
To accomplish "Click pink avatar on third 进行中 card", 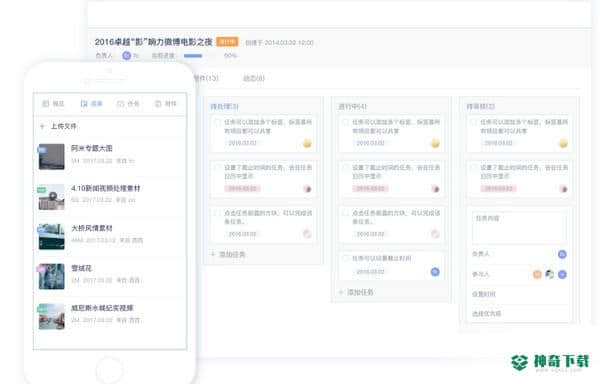I will pos(435,234).
